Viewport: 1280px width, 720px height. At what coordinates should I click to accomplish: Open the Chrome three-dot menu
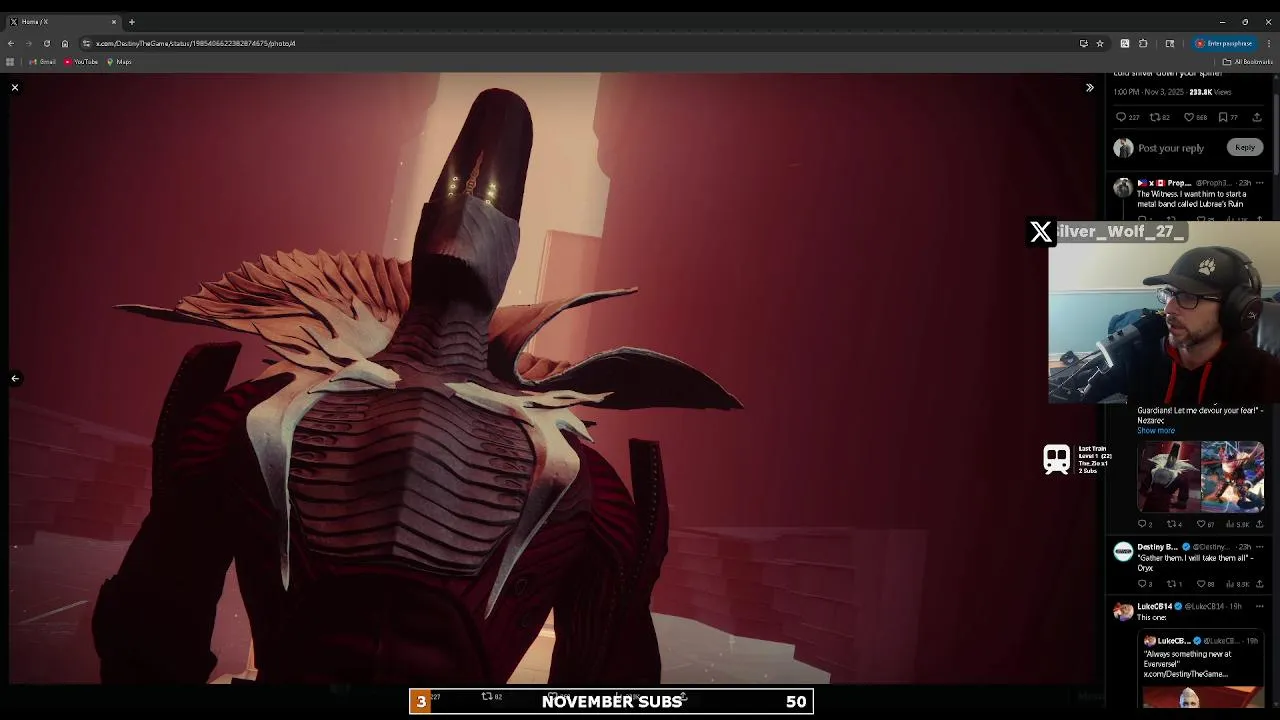pos(1269,43)
